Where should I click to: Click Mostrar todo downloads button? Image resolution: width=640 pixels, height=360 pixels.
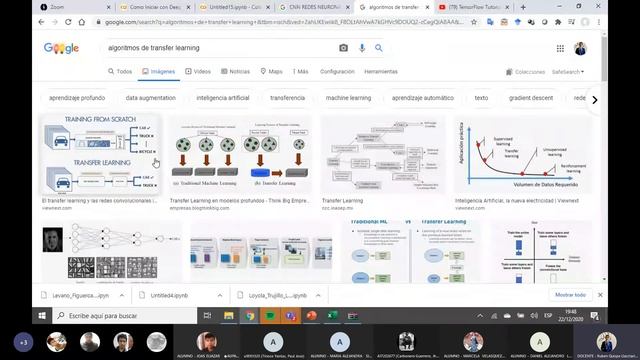coord(570,295)
